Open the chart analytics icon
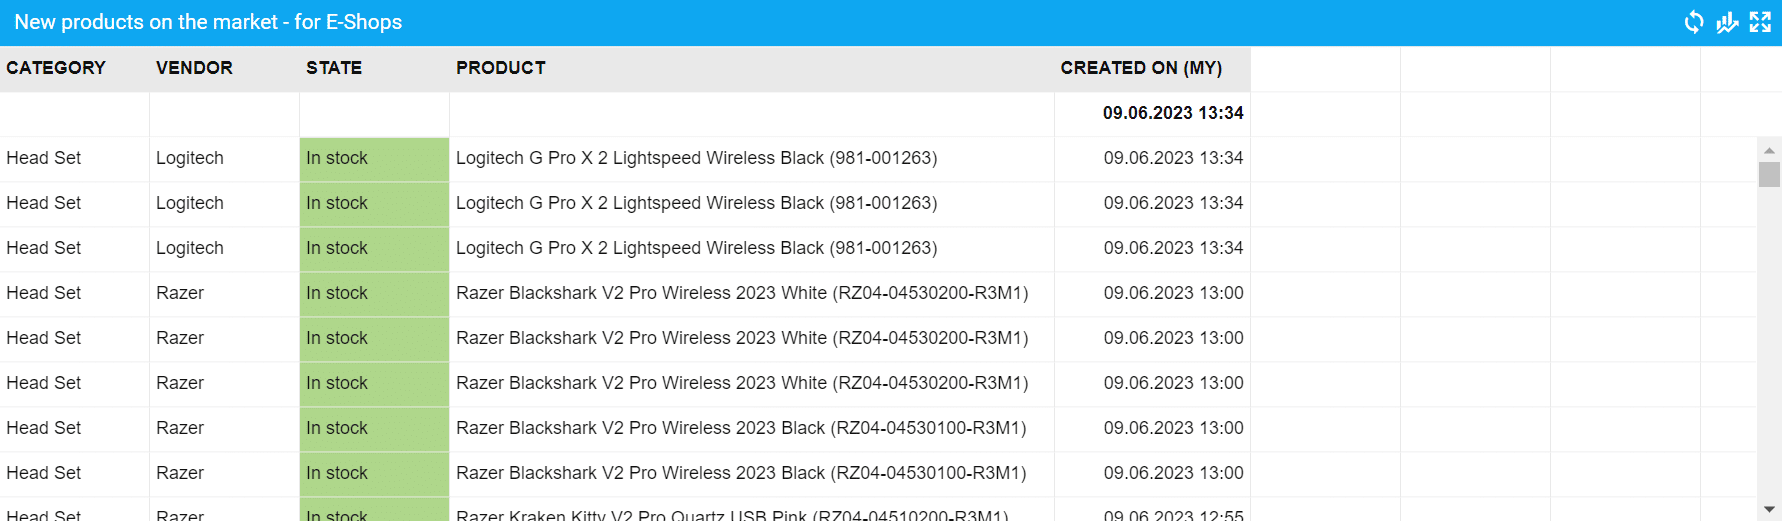This screenshot has width=1782, height=521. point(1727,22)
